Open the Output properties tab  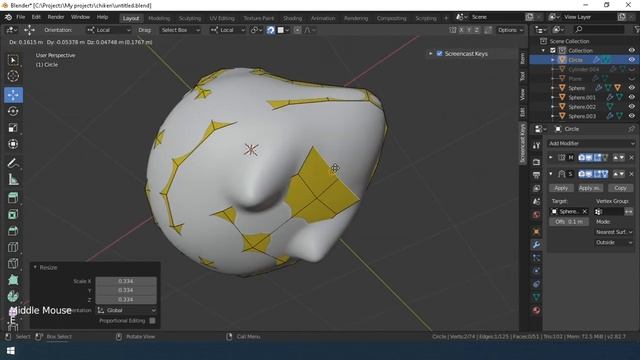tap(536, 175)
